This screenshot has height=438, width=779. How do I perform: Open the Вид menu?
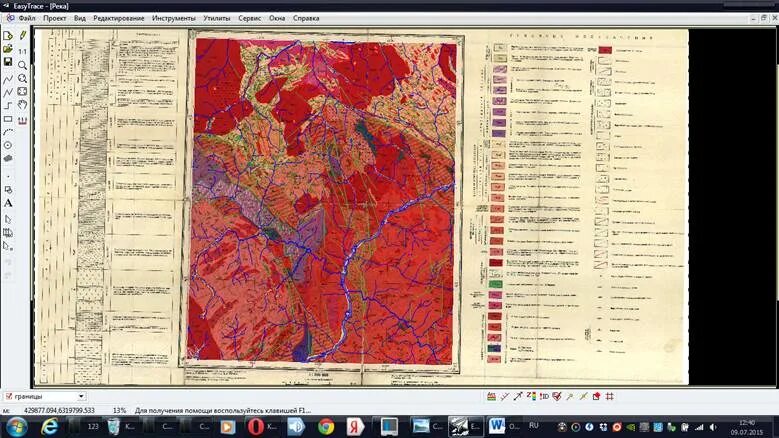coord(79,18)
